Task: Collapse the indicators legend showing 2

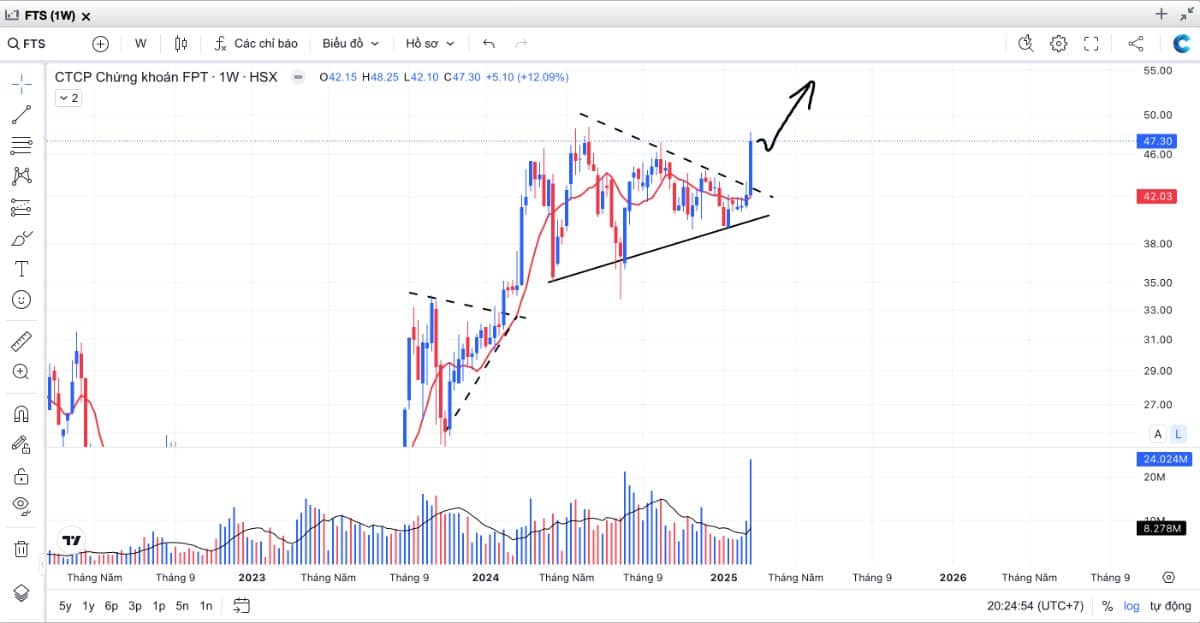Action: coord(68,98)
